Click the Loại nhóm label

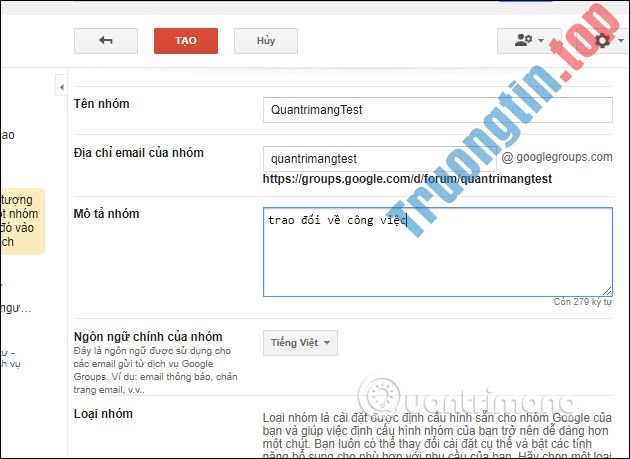(103, 414)
